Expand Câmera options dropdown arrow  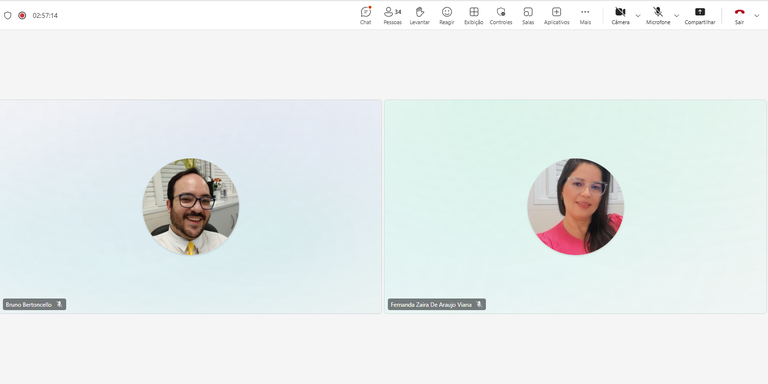tap(638, 16)
